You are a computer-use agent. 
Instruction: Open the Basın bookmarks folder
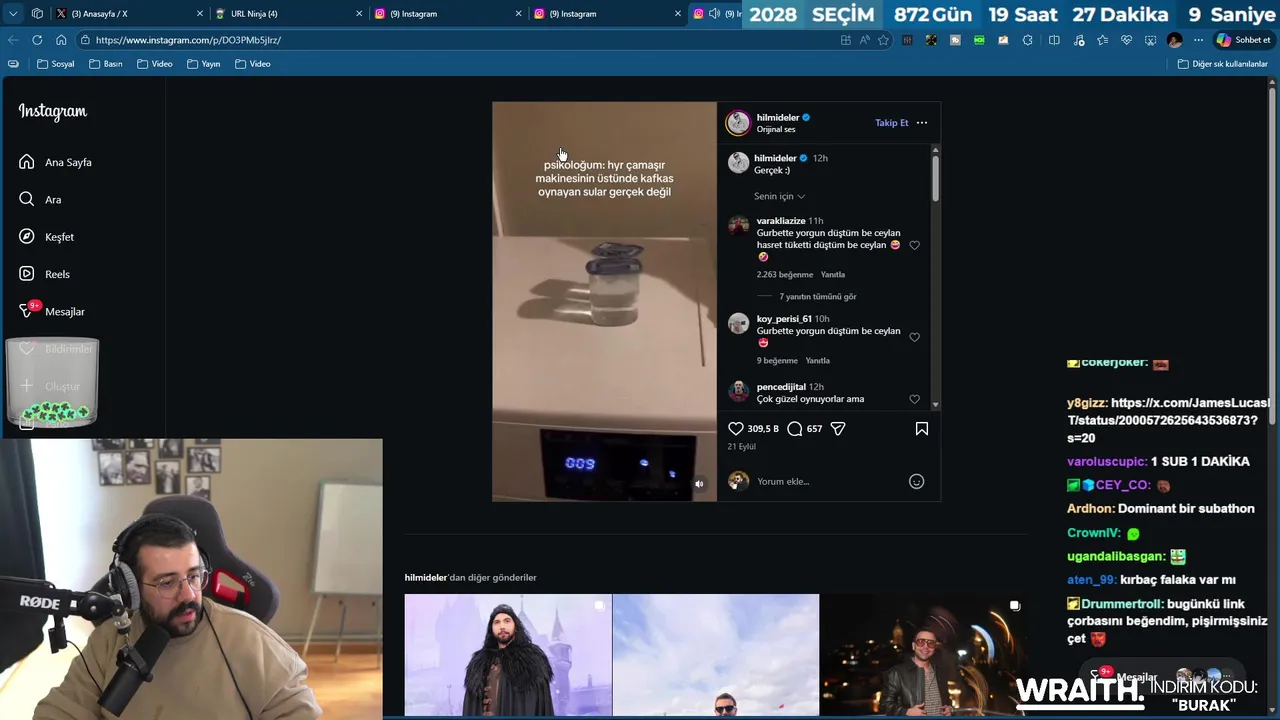pos(106,64)
